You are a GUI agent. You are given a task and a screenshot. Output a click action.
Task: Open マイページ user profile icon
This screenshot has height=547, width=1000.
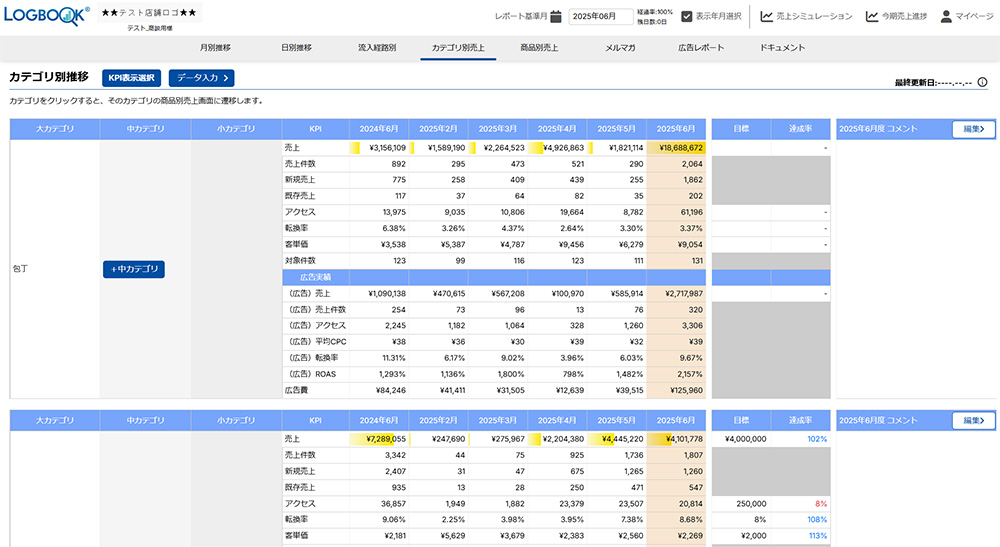[x=945, y=16]
